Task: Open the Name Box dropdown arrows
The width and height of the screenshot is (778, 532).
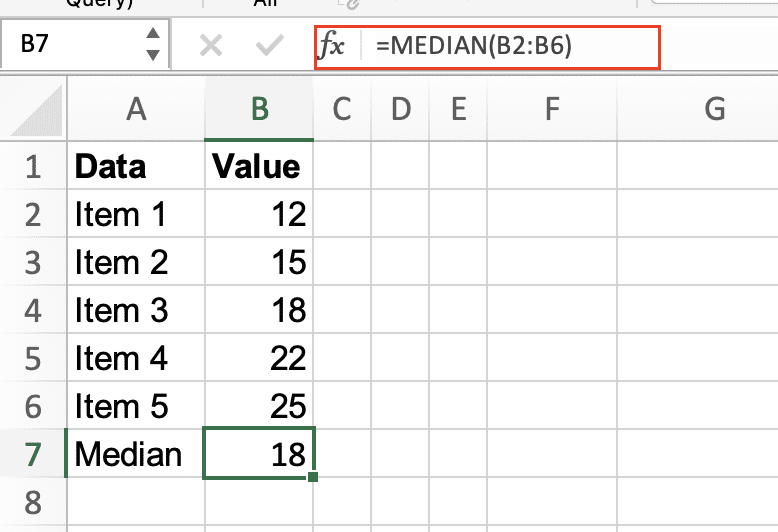Action: pyautogui.click(x=152, y=46)
